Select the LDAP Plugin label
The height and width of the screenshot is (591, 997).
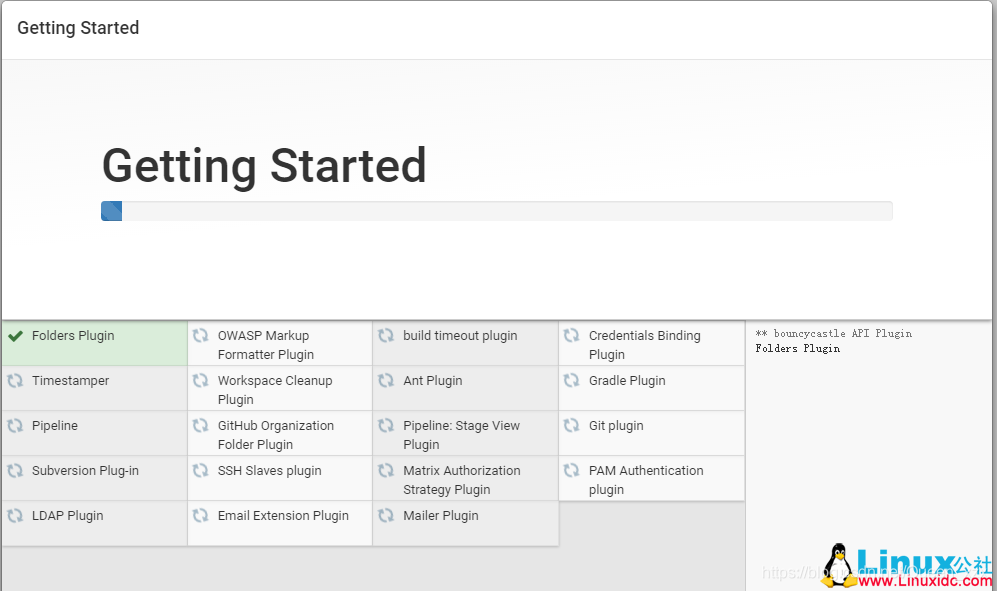(67, 516)
